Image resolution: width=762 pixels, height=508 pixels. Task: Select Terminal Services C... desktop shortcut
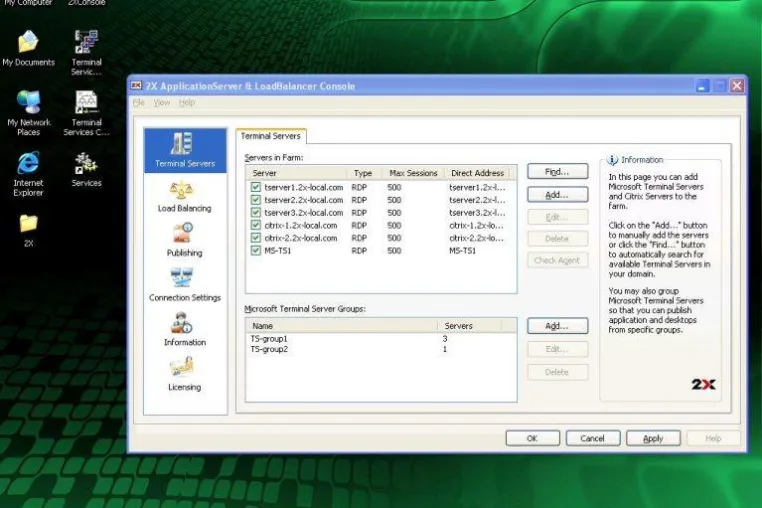coord(87,113)
